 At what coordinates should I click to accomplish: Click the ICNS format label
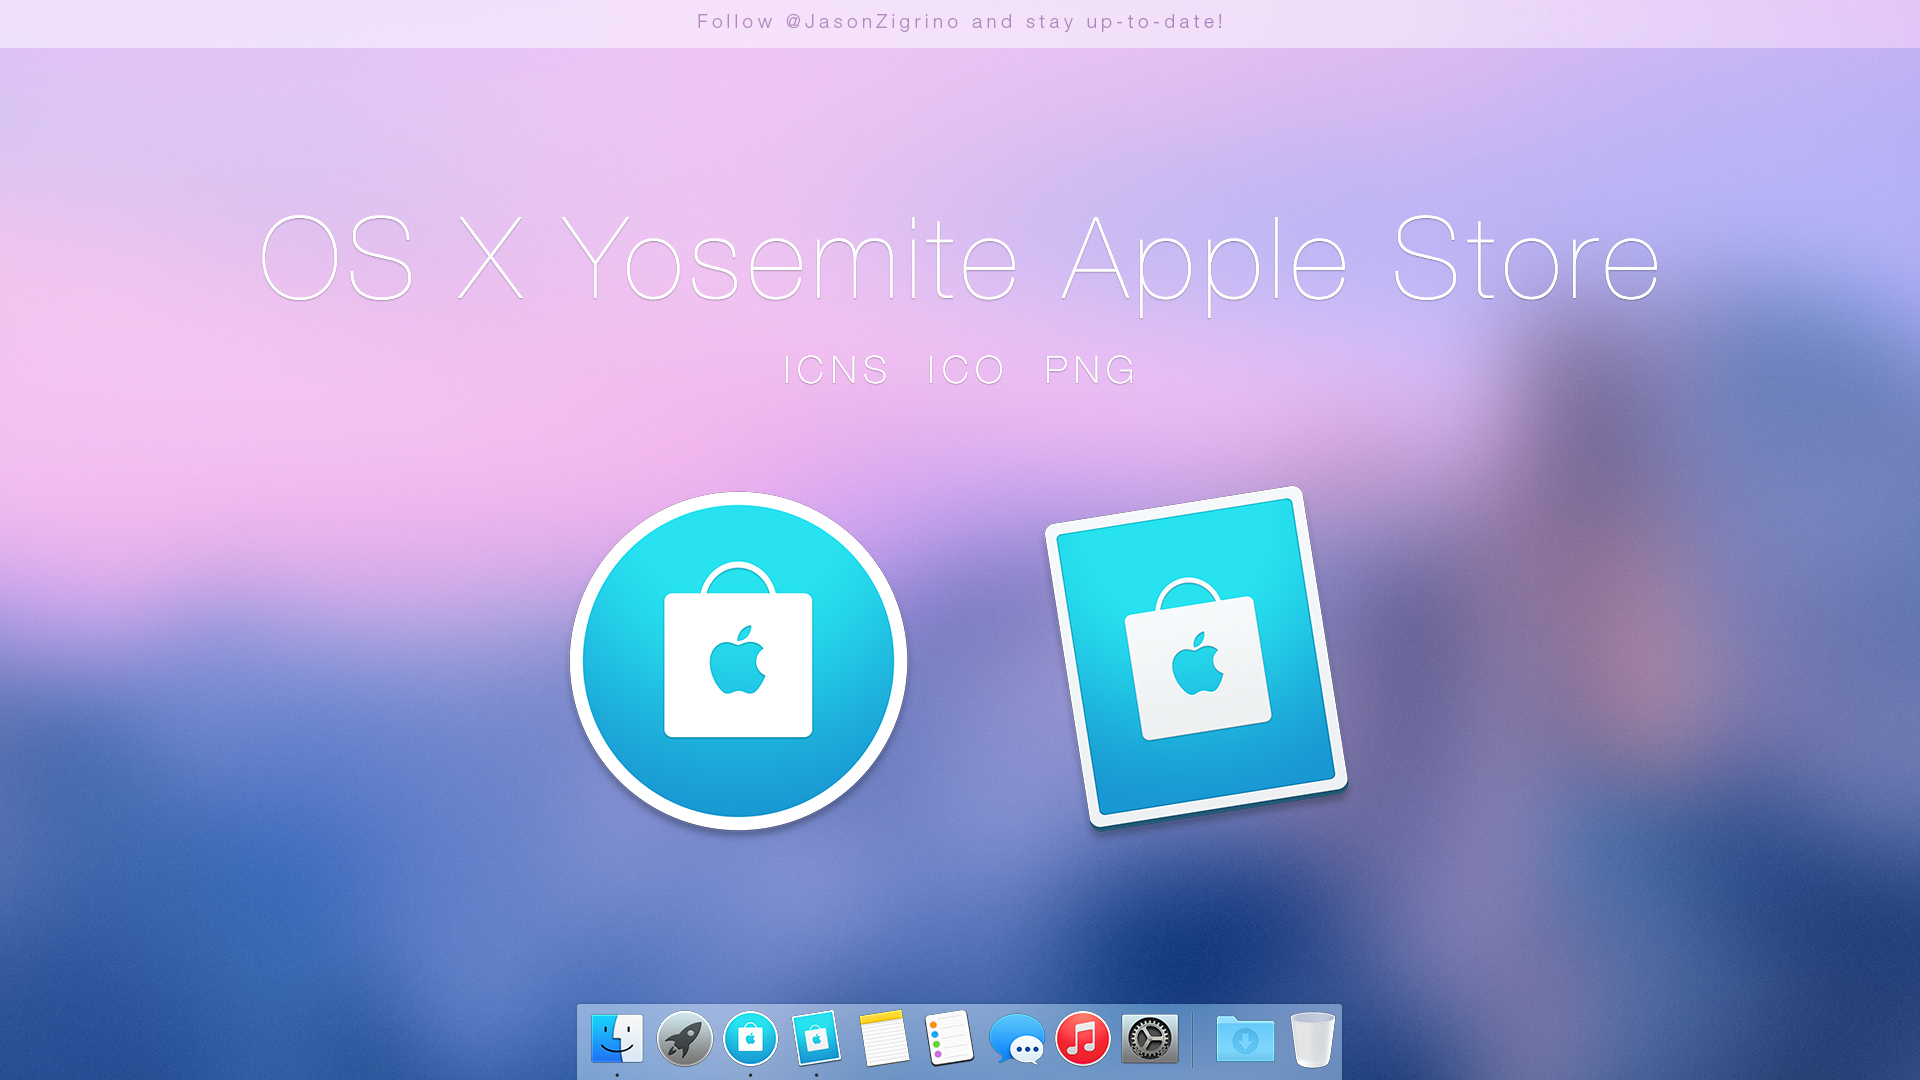836,370
